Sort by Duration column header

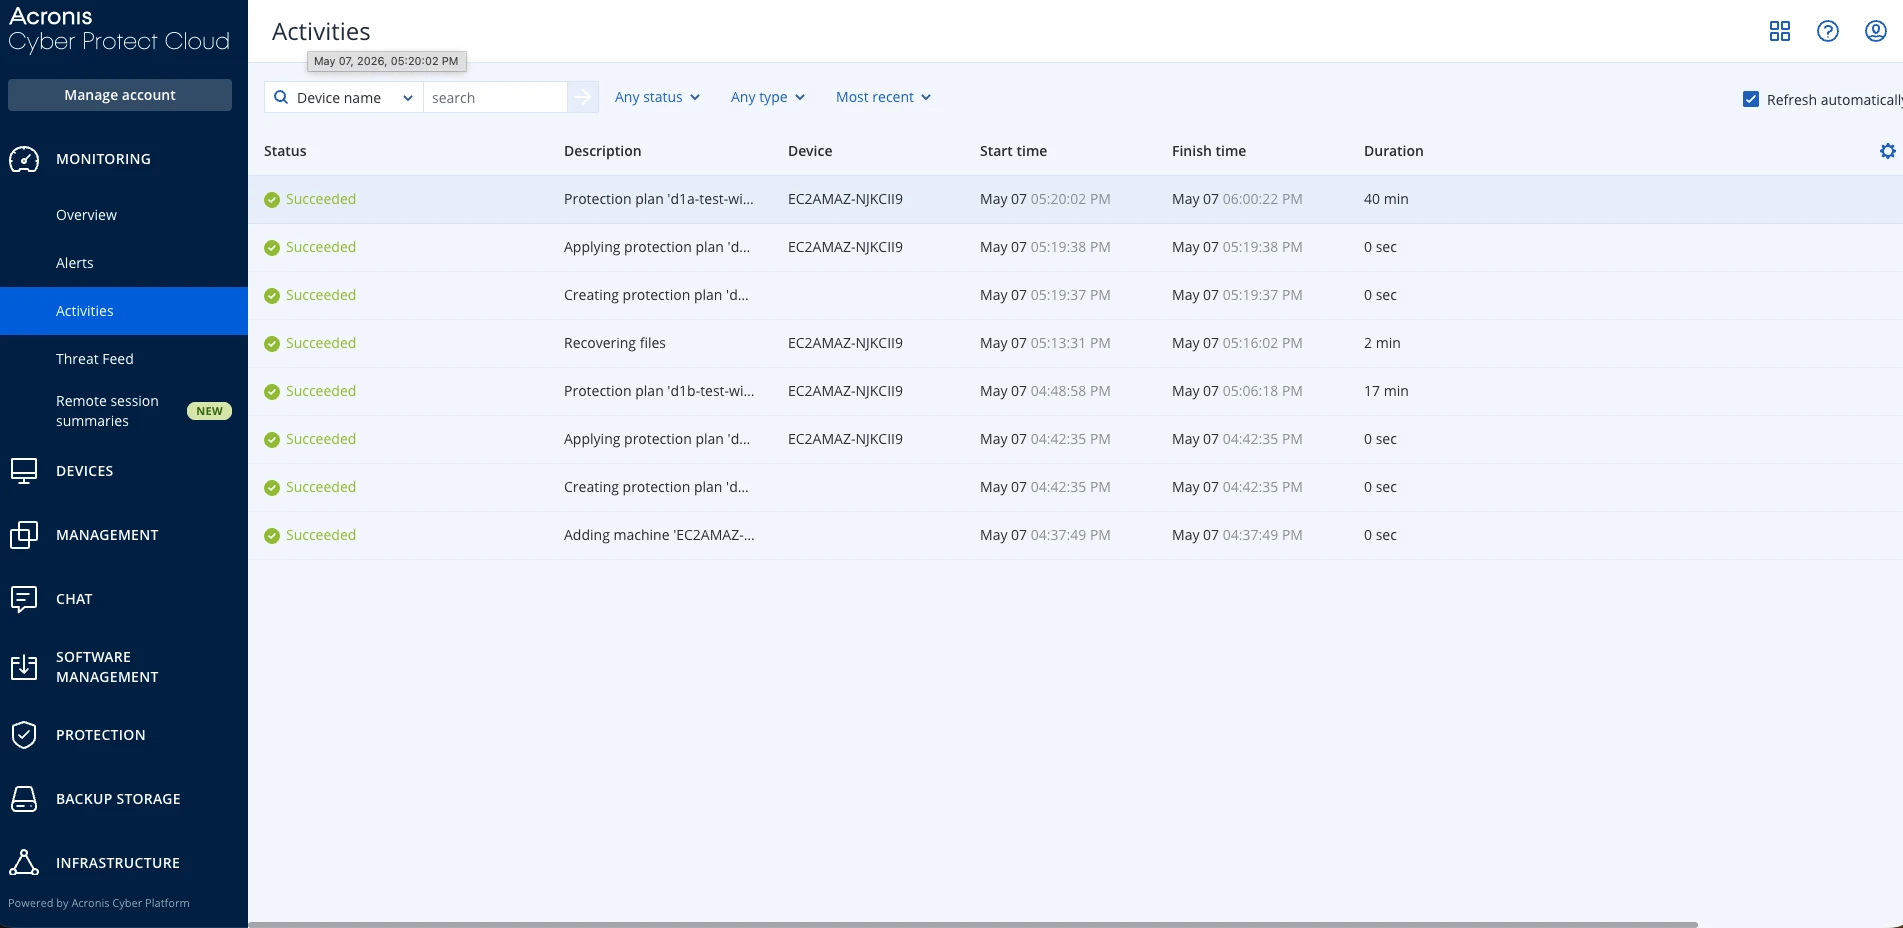(1393, 151)
